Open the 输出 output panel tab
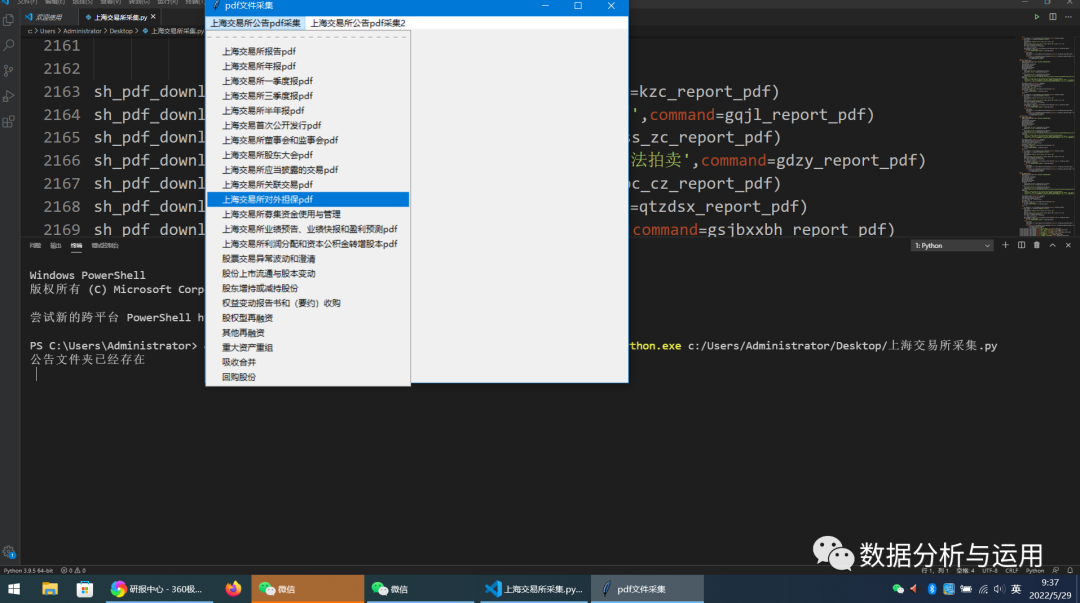Viewport: 1080px width, 603px height. pyautogui.click(x=56, y=245)
